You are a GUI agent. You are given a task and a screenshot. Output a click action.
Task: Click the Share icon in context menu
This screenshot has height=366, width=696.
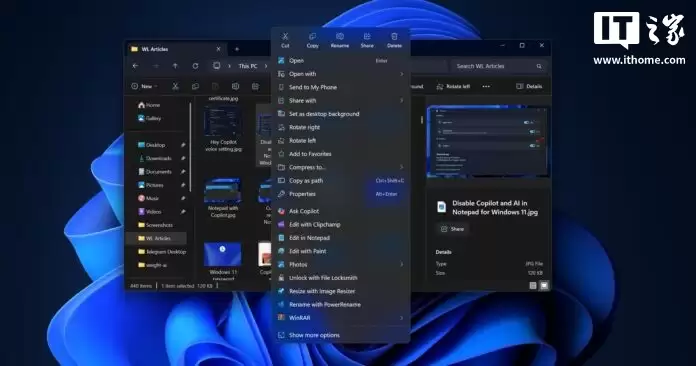[367, 36]
